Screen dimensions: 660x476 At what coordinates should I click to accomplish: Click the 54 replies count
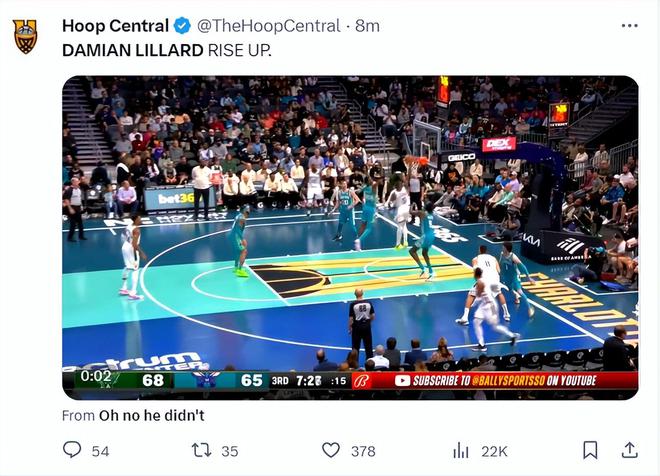[100, 451]
